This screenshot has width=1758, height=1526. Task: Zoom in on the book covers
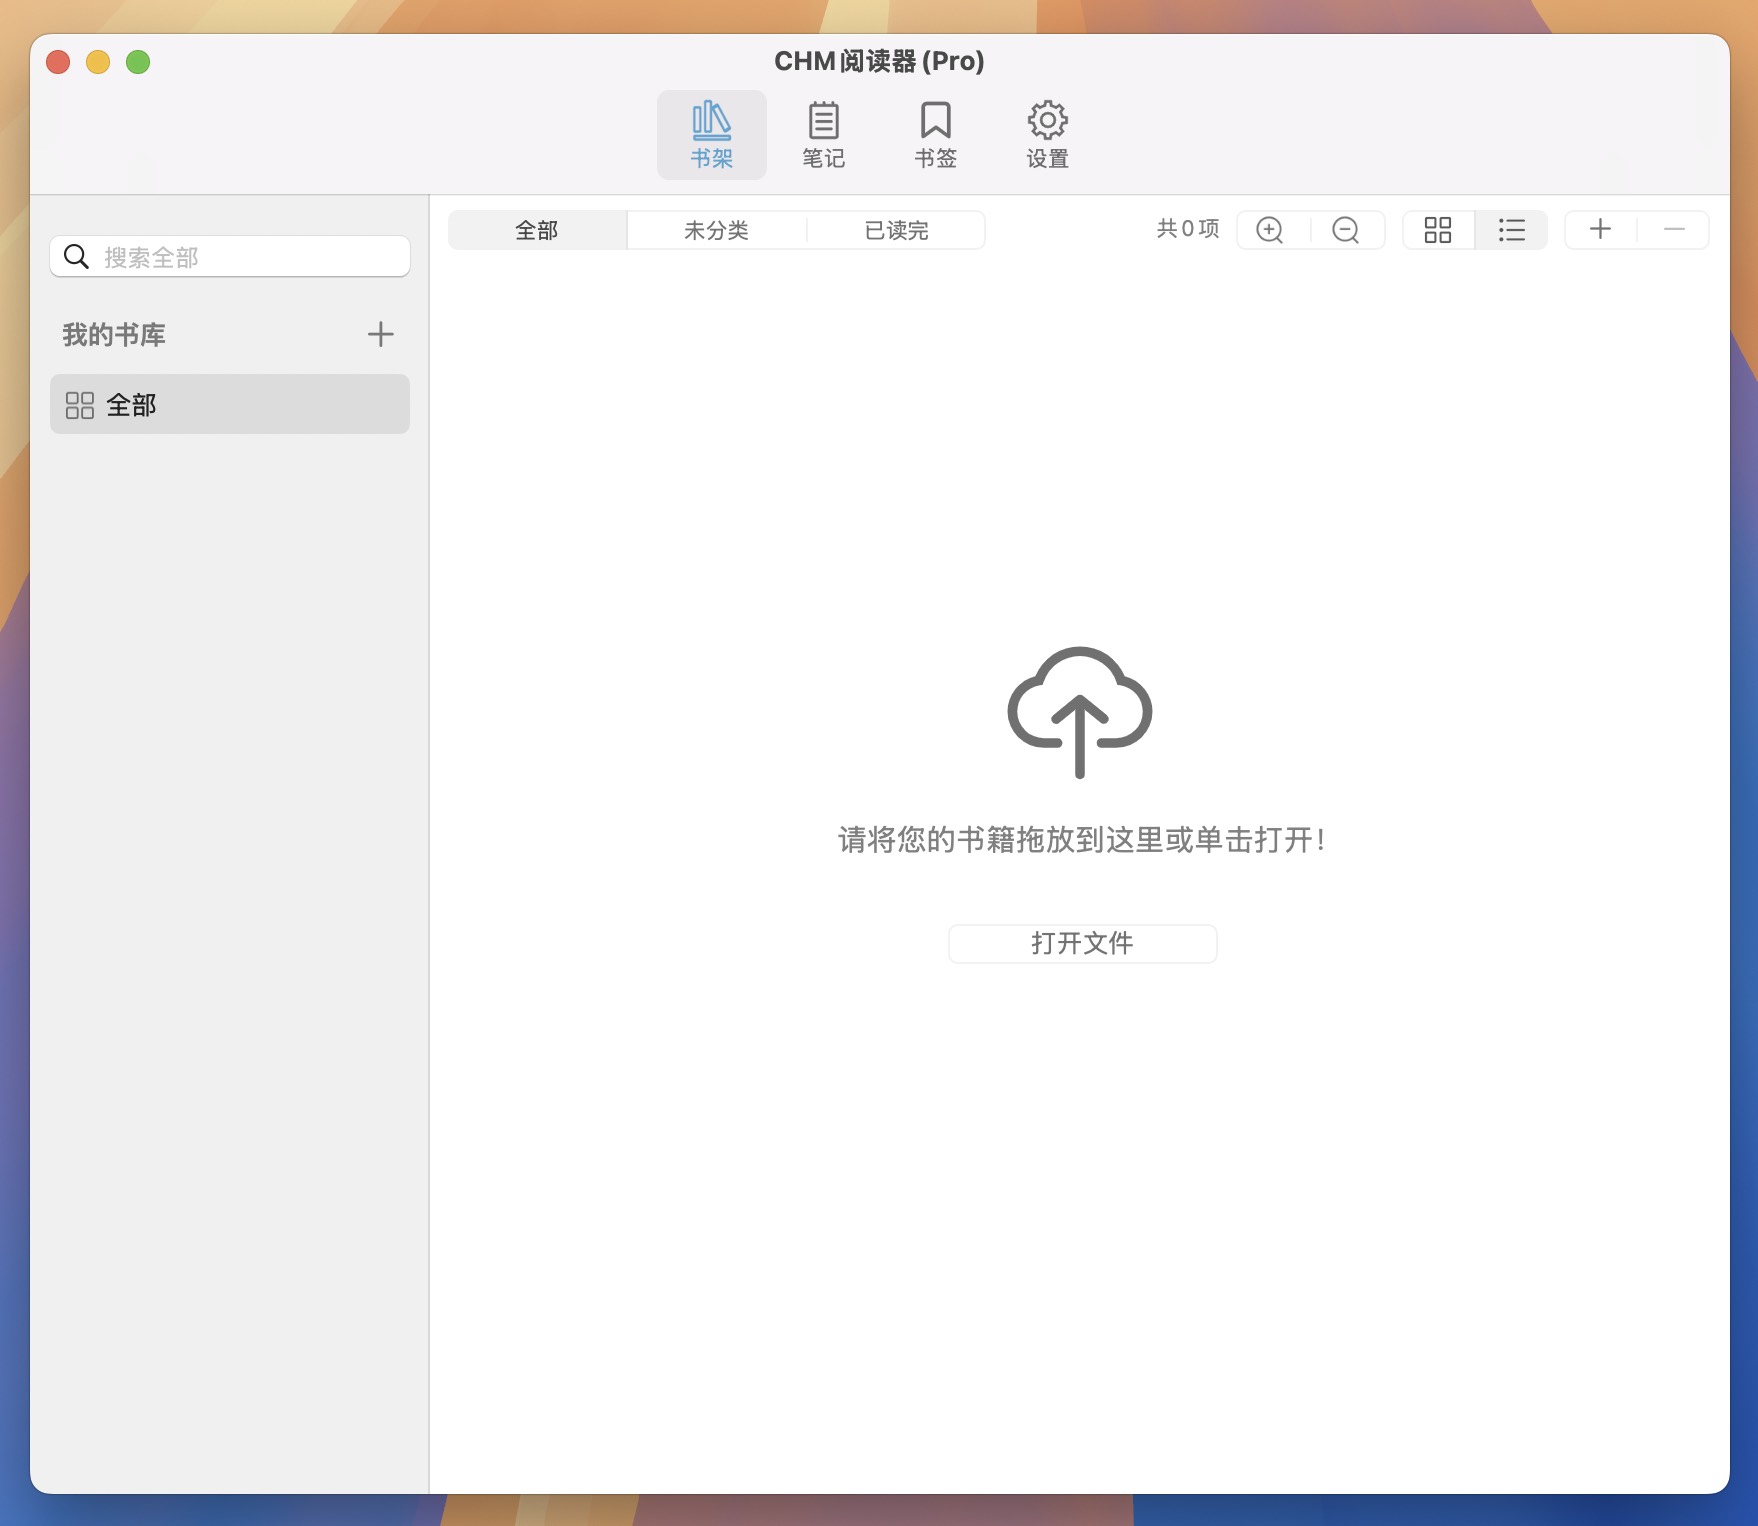[1269, 230]
